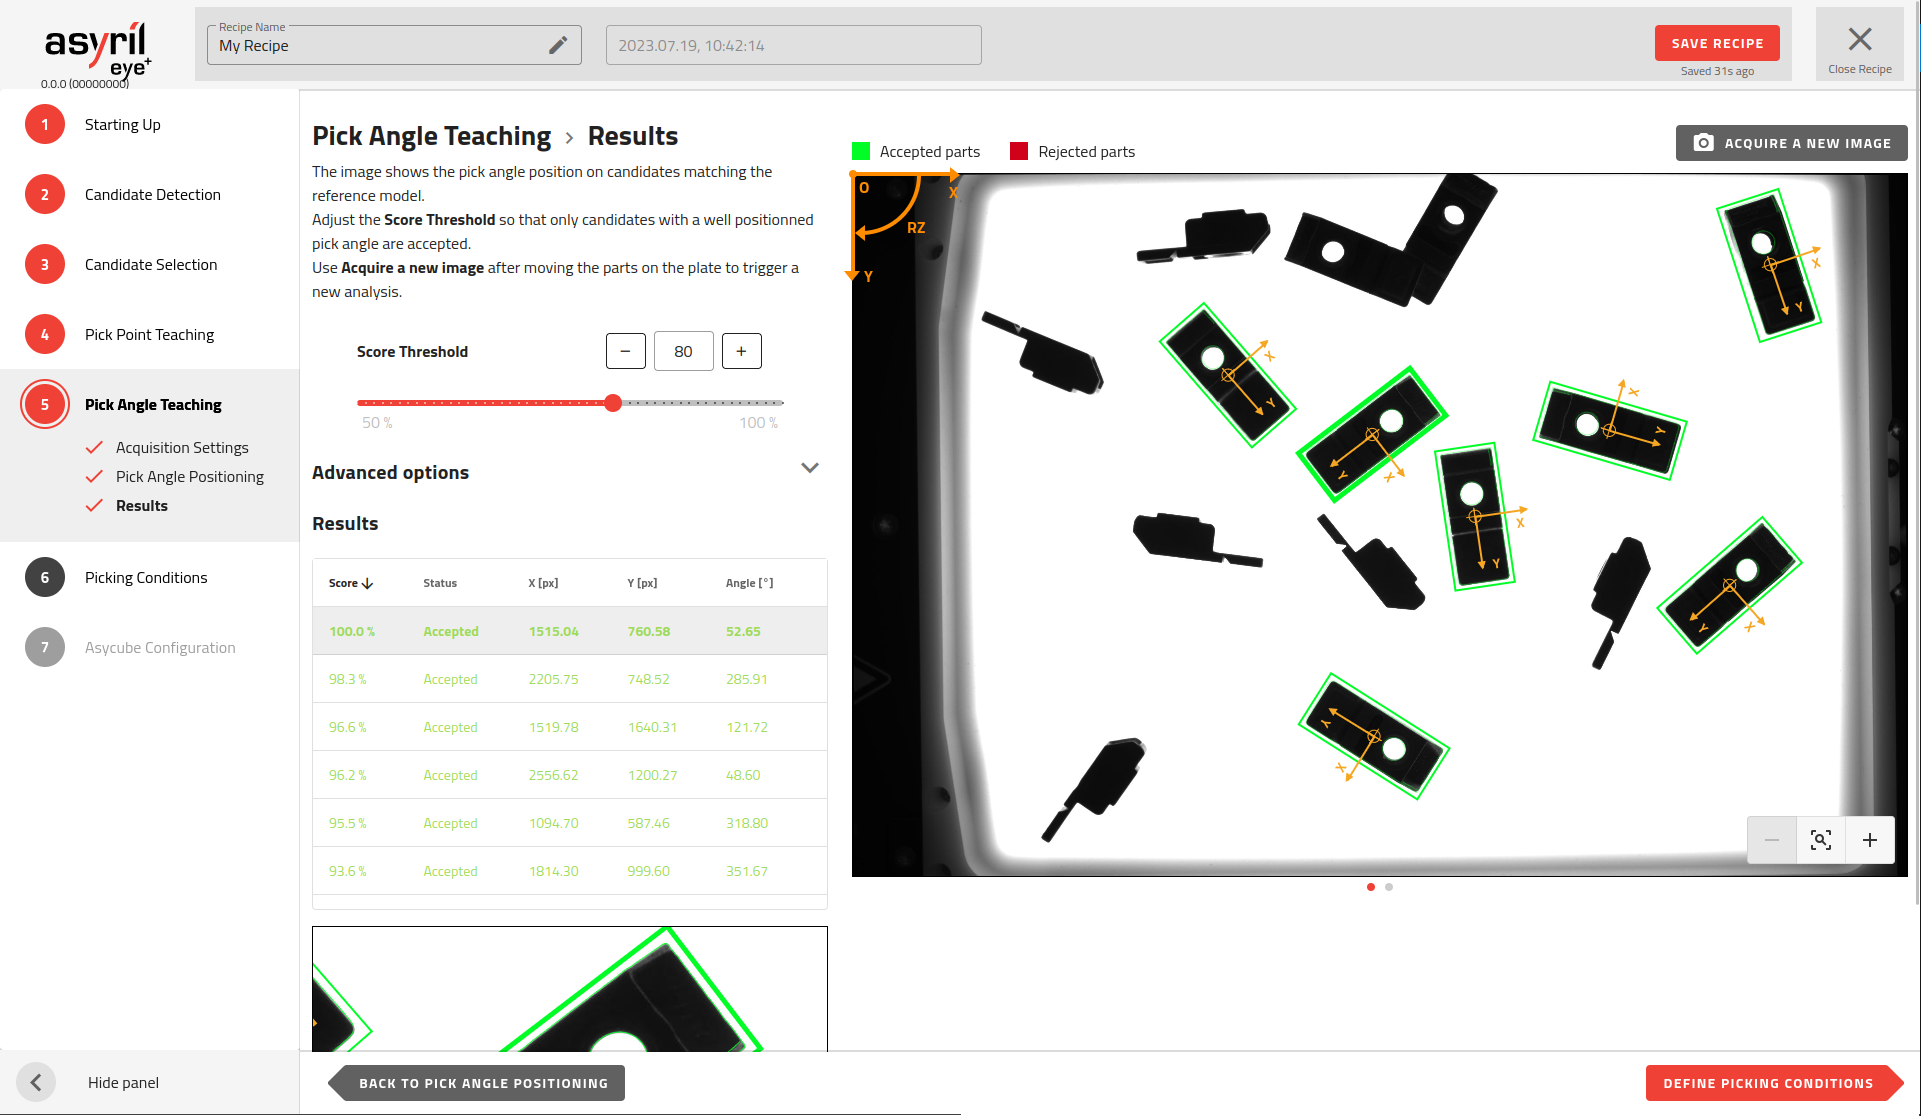
Task: Select the first image page dot
Action: pyautogui.click(x=1370, y=887)
